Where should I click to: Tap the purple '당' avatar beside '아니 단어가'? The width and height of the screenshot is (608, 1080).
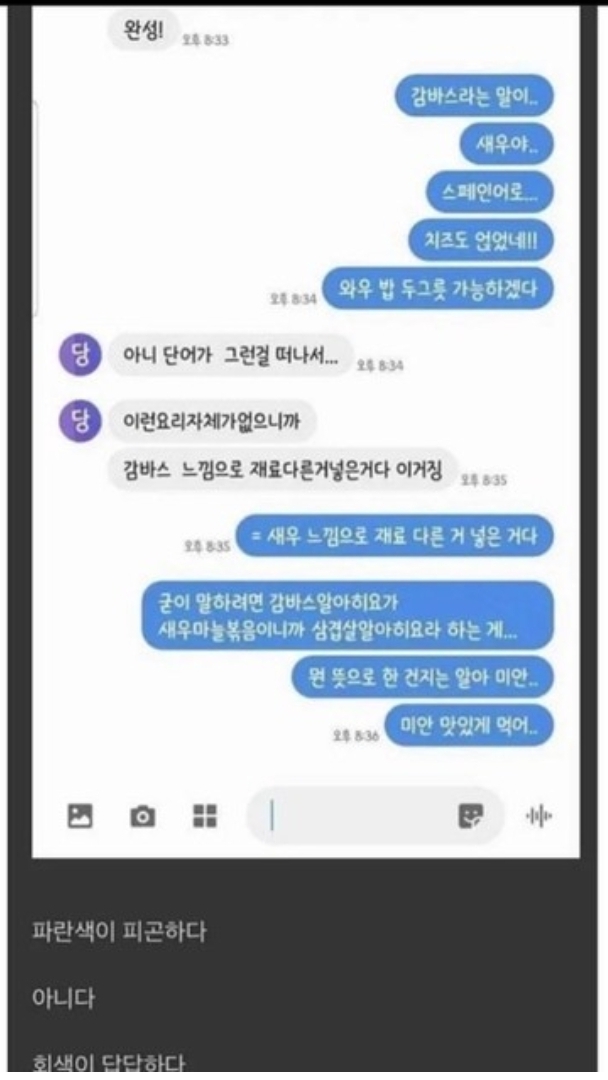[x=80, y=356]
